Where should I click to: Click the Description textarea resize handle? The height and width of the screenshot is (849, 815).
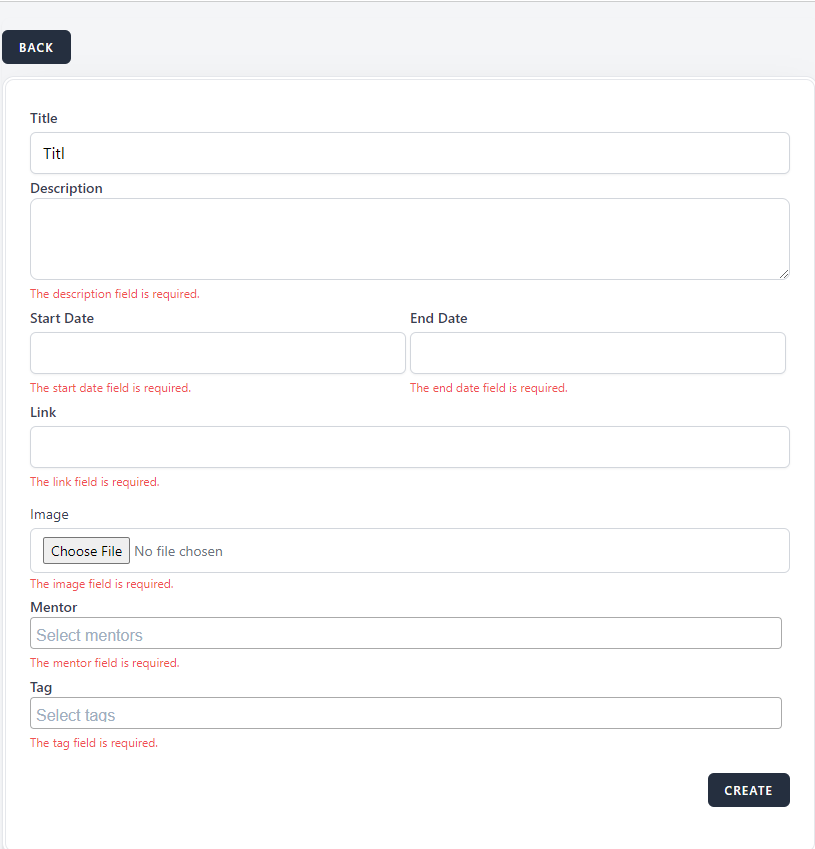click(x=783, y=273)
